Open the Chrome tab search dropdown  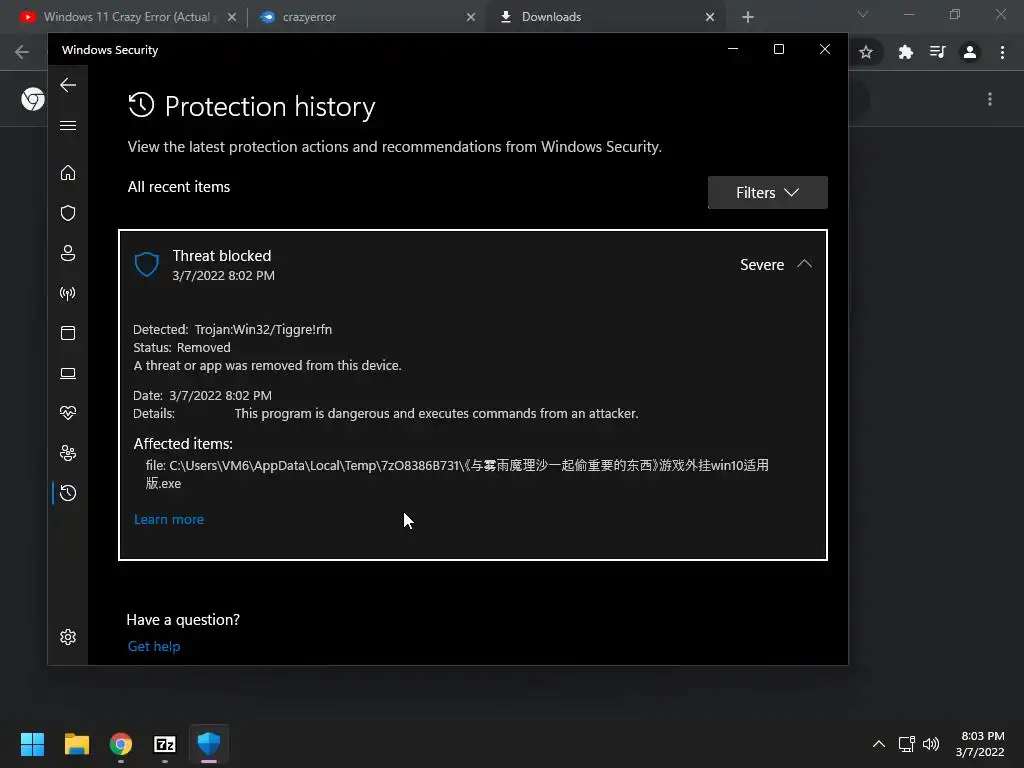[x=863, y=14]
